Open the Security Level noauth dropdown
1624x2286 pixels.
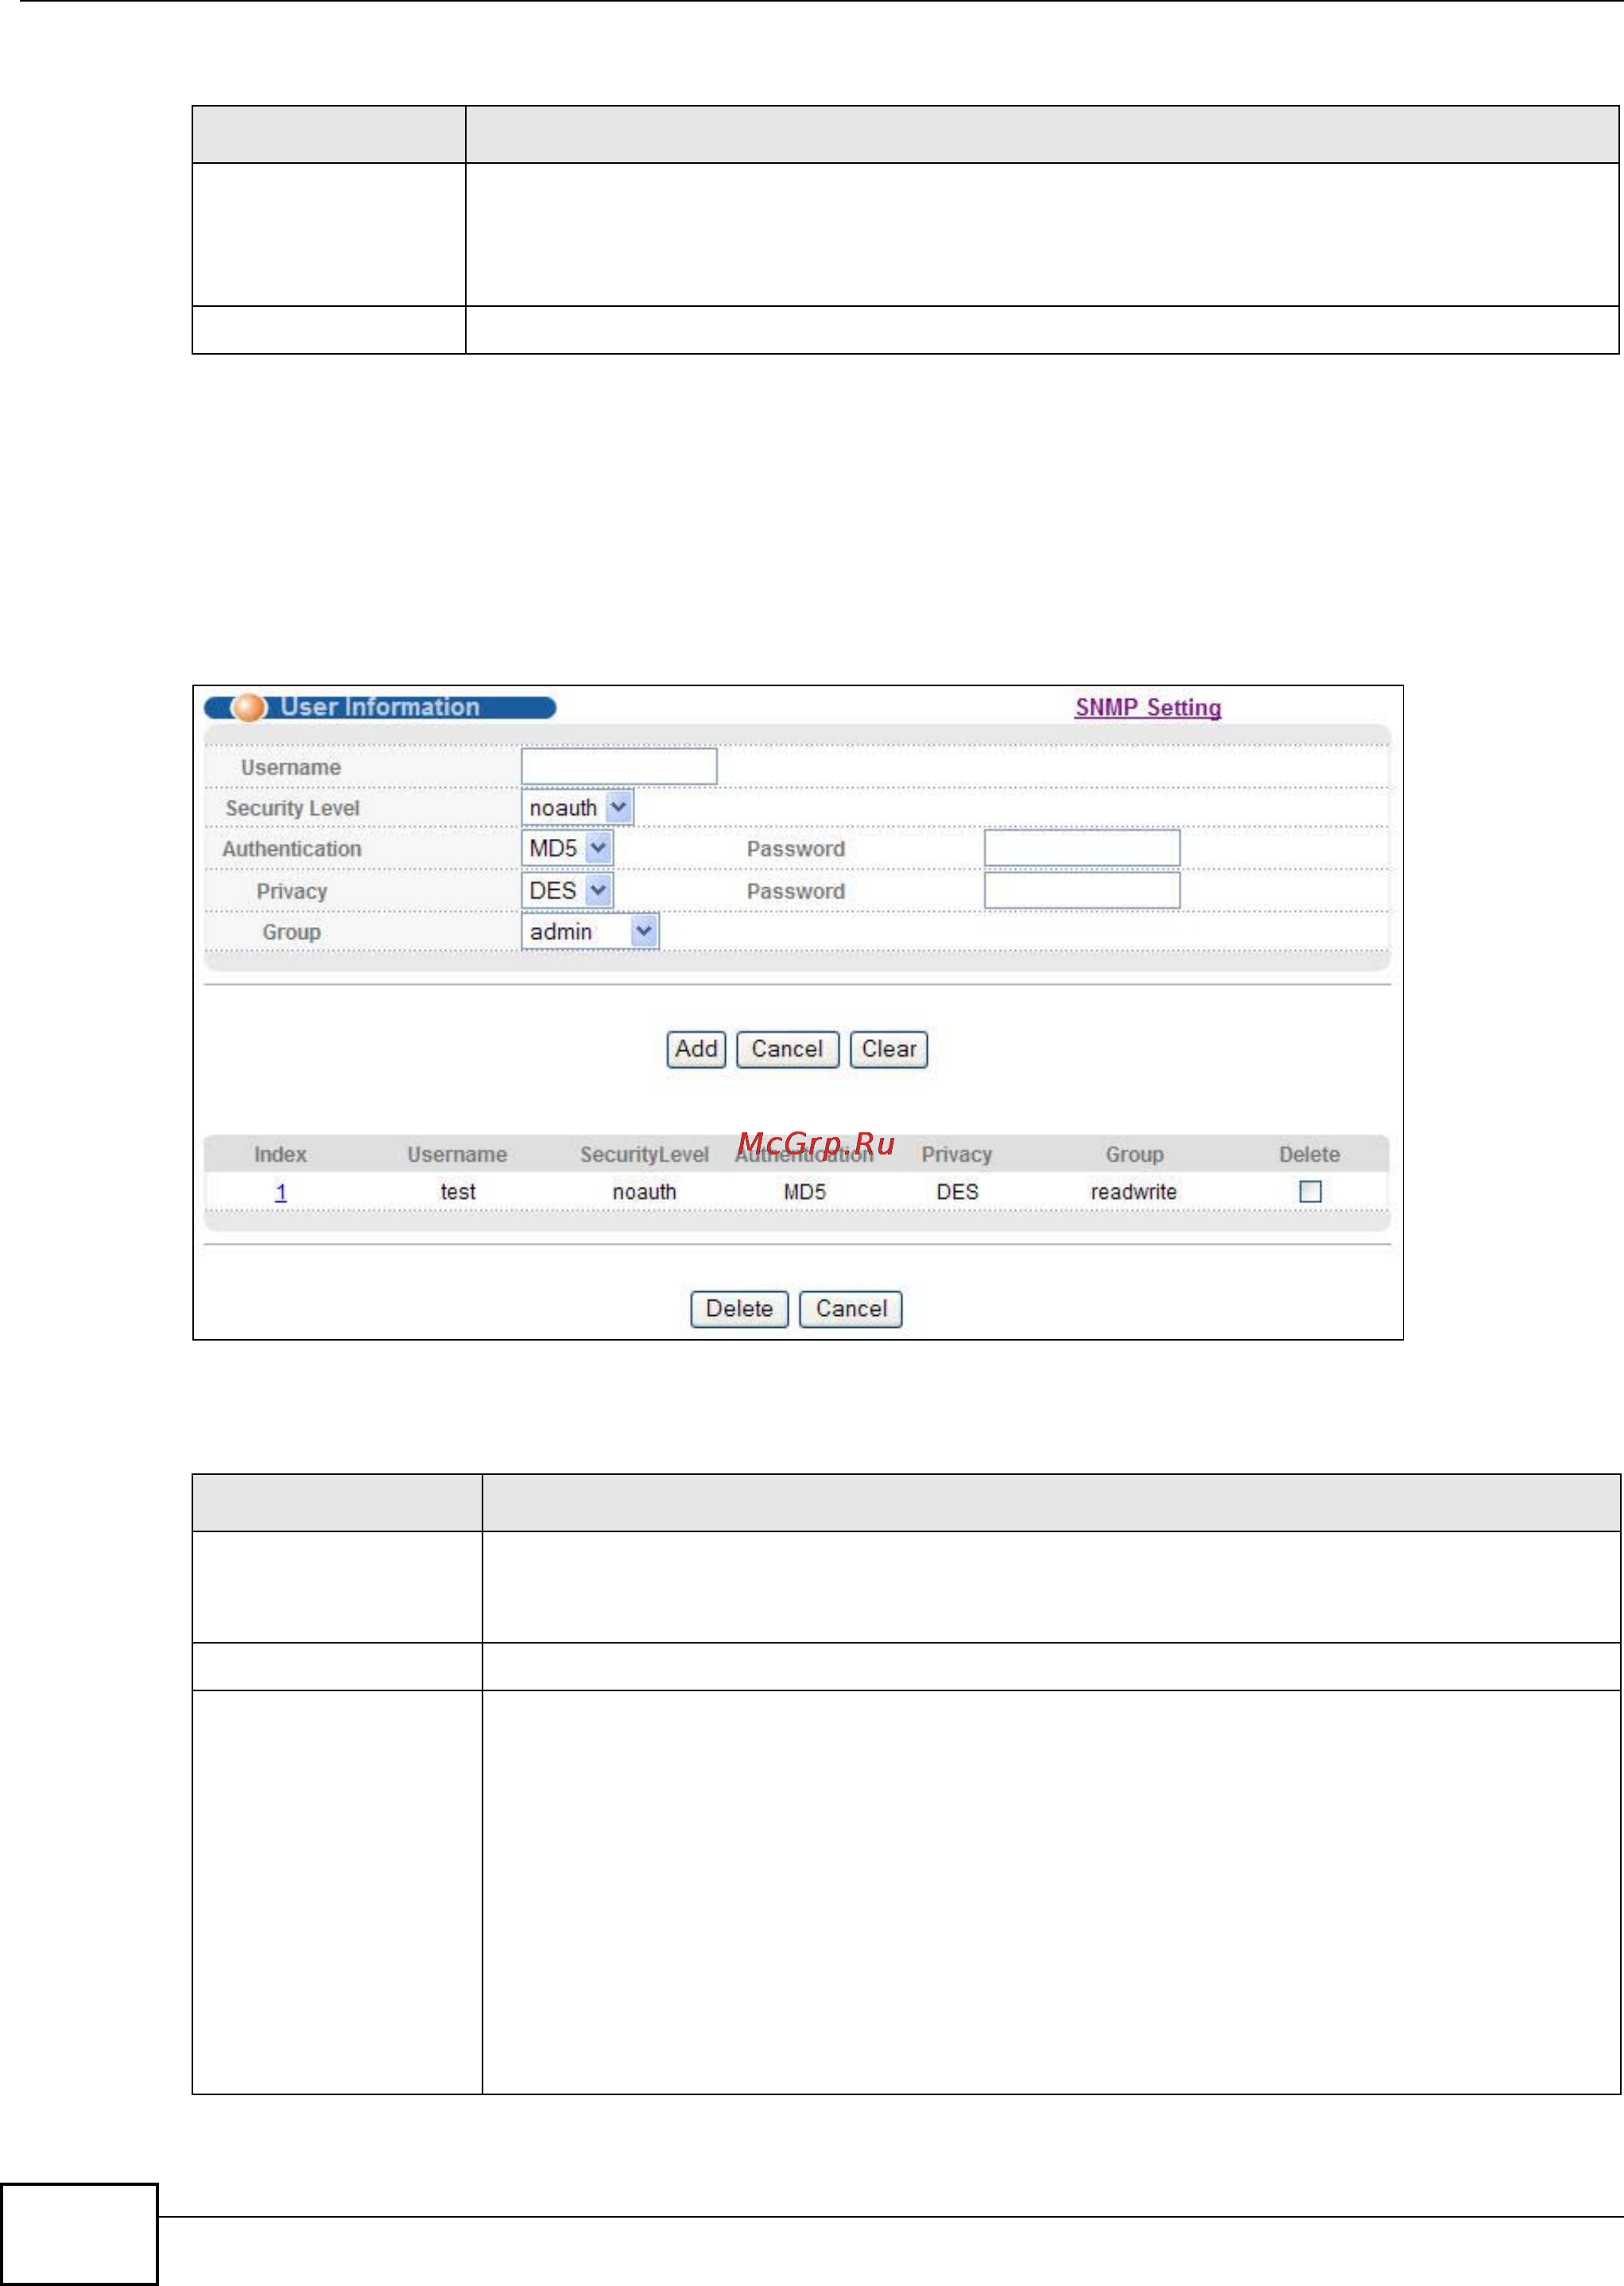click(577, 807)
